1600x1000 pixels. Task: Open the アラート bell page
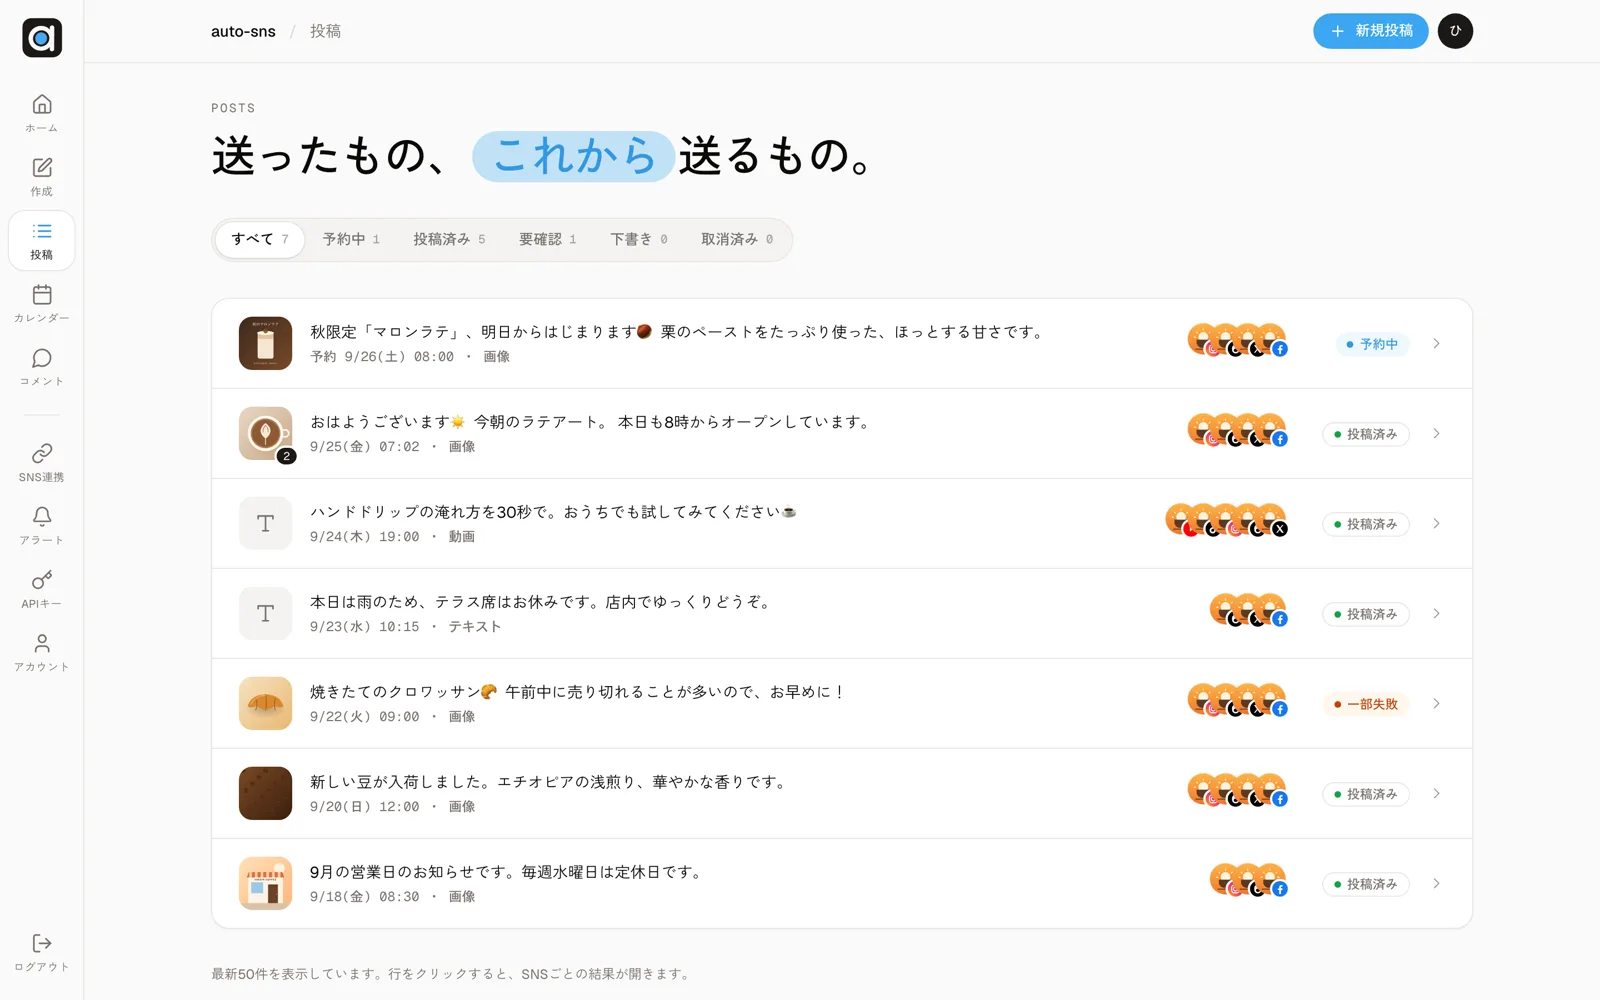42,525
